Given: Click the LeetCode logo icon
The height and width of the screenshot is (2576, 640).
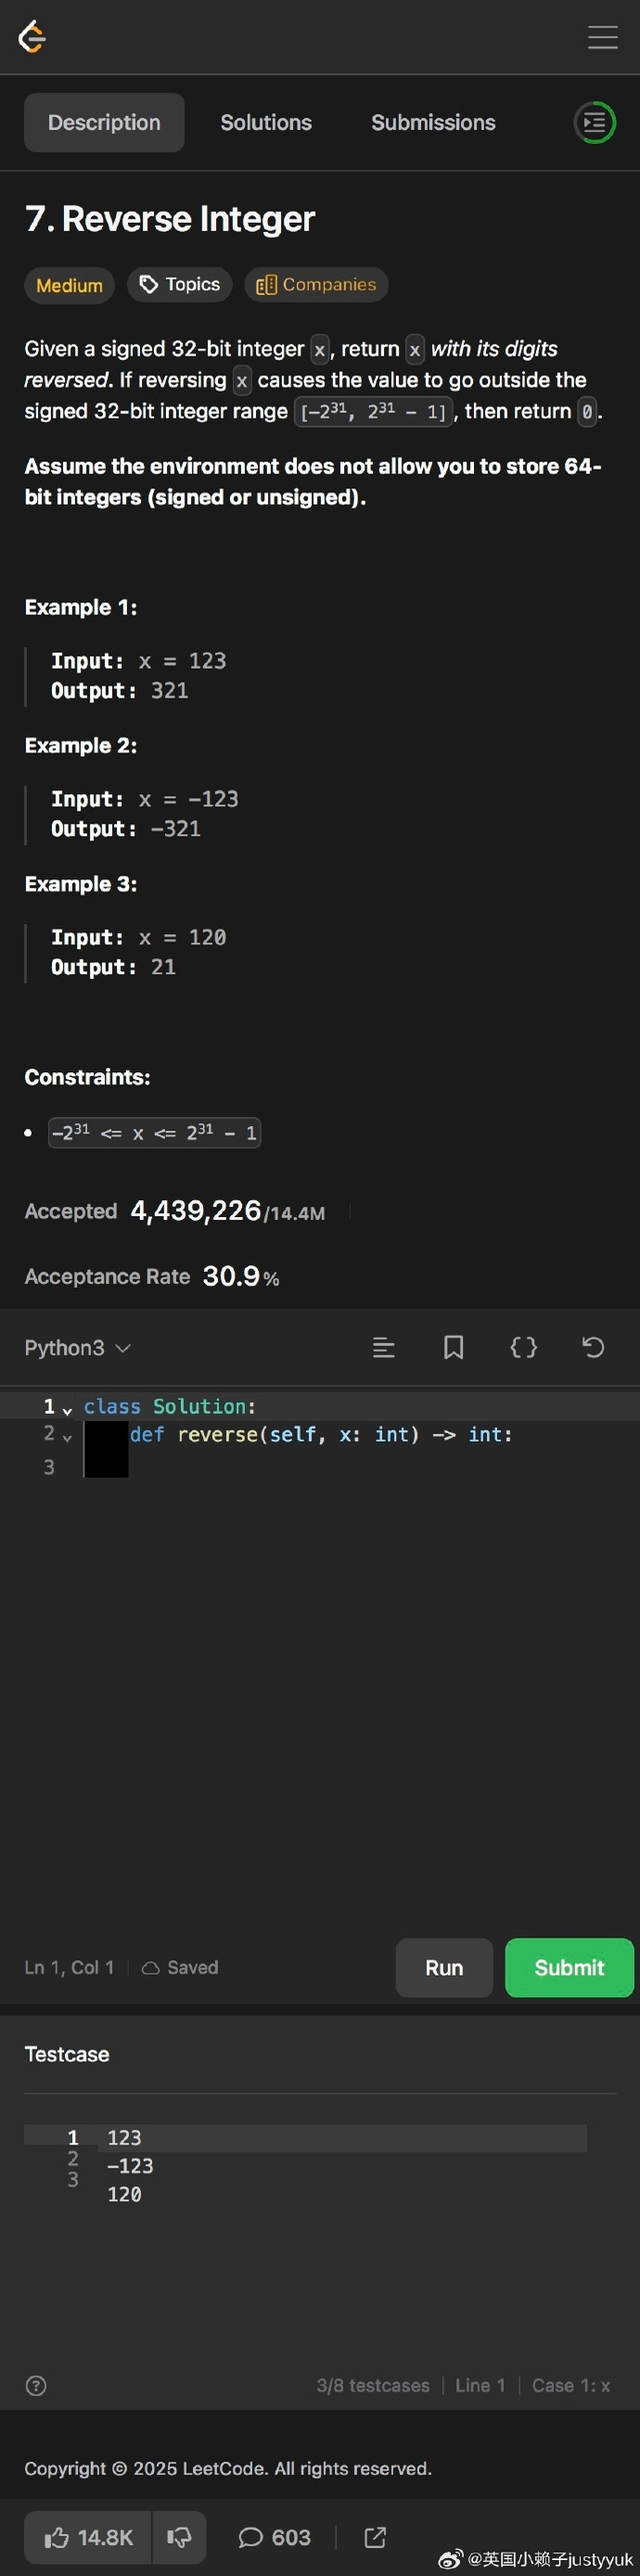Looking at the screenshot, I should 32,37.
